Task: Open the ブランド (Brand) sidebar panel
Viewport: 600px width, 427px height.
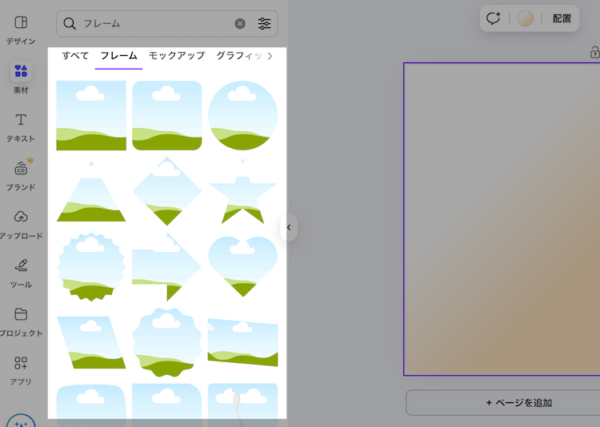Action: pos(21,176)
